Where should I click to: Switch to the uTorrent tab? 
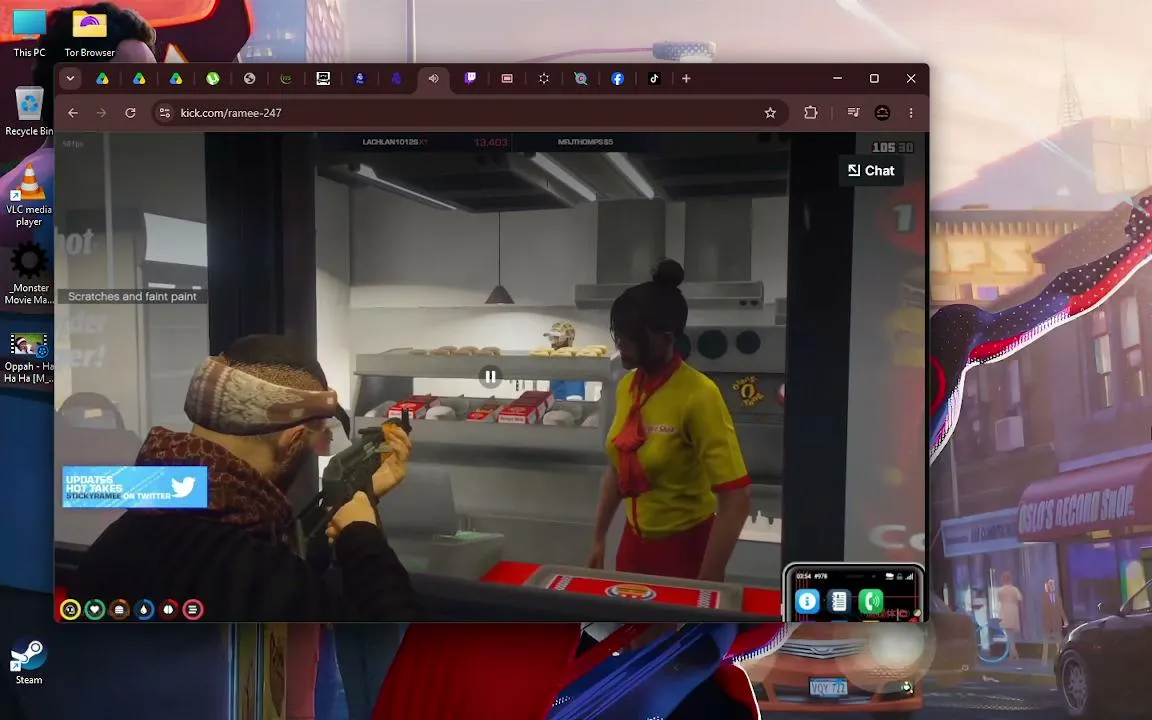(x=212, y=79)
